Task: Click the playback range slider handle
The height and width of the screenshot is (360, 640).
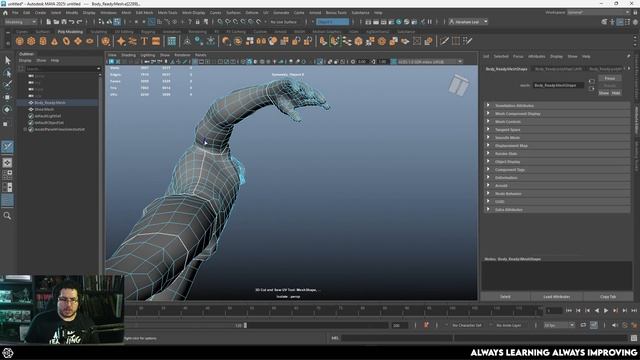Action: click(x=245, y=325)
